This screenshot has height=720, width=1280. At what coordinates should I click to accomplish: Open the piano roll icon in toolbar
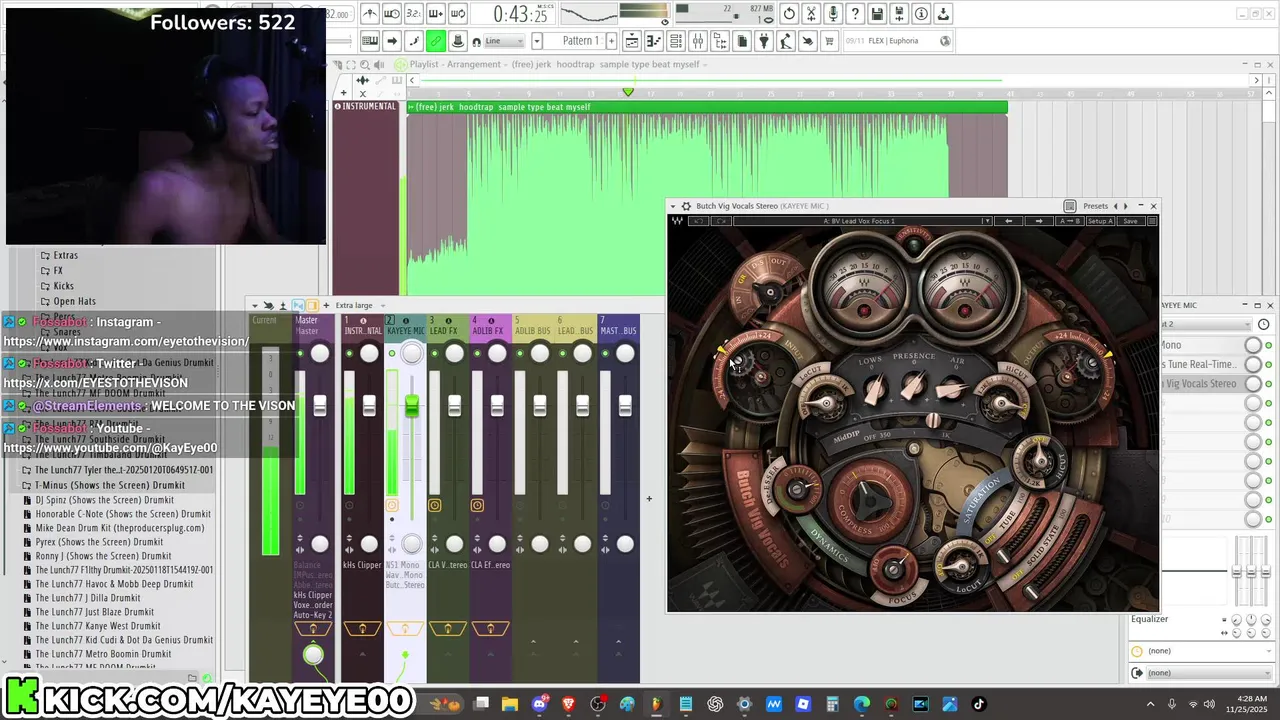654,41
